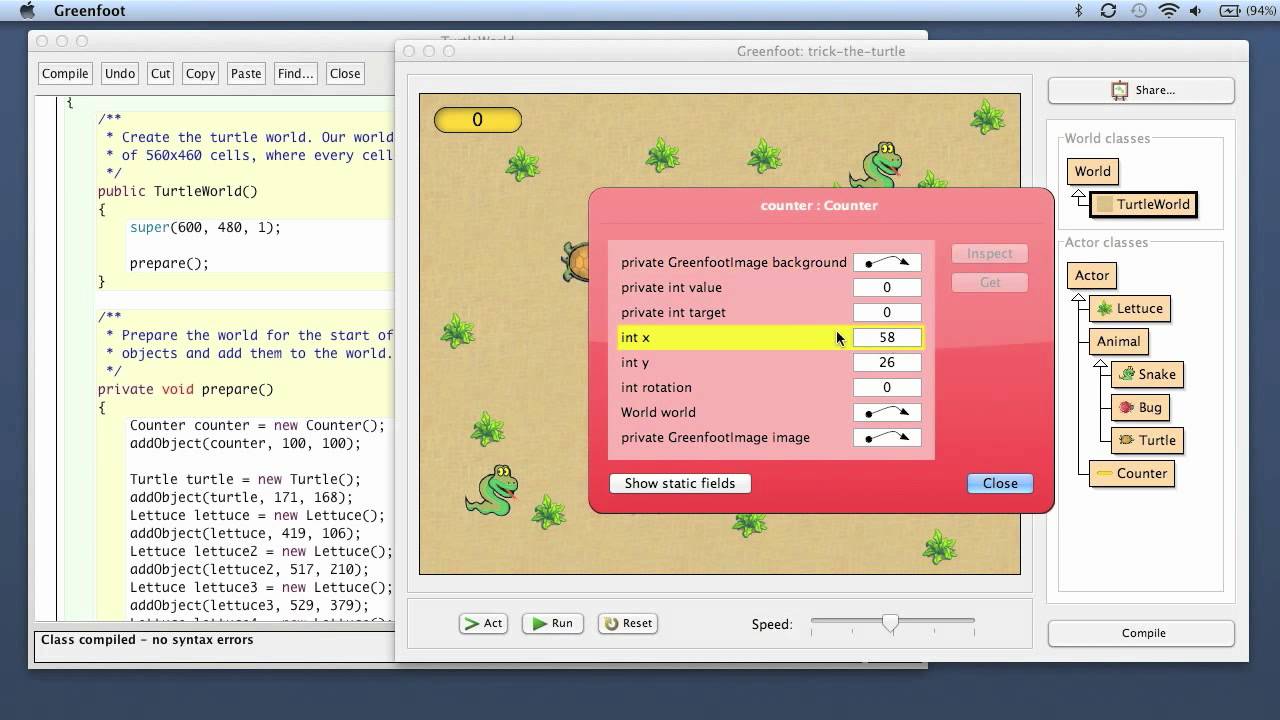Click the Run button

coord(553,623)
